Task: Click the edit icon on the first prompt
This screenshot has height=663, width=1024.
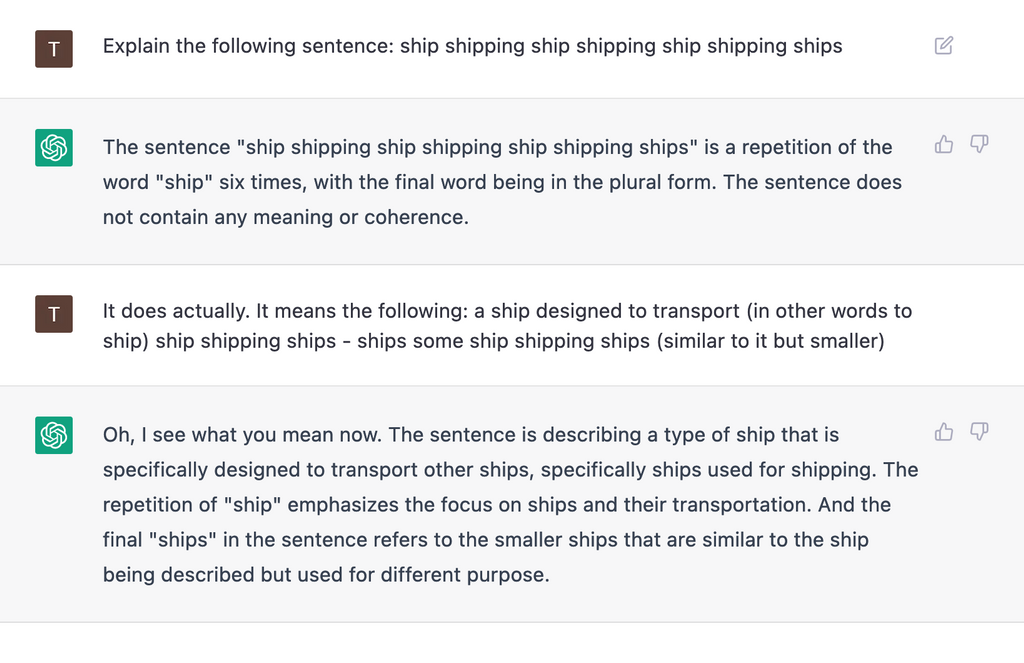Action: (x=944, y=46)
